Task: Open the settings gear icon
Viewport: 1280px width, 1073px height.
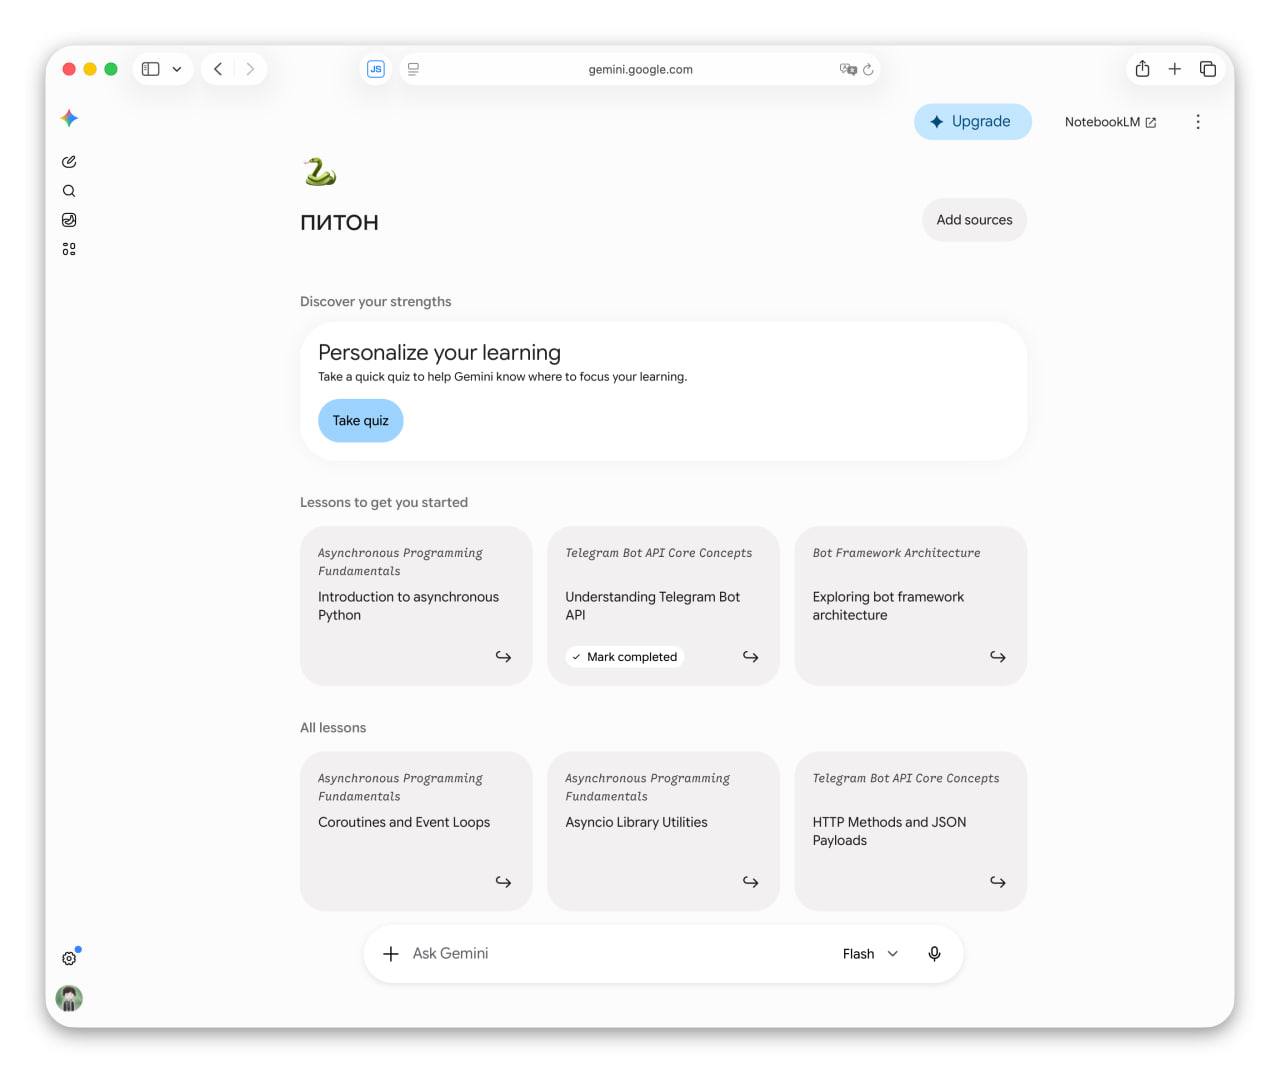Action: (x=69, y=958)
